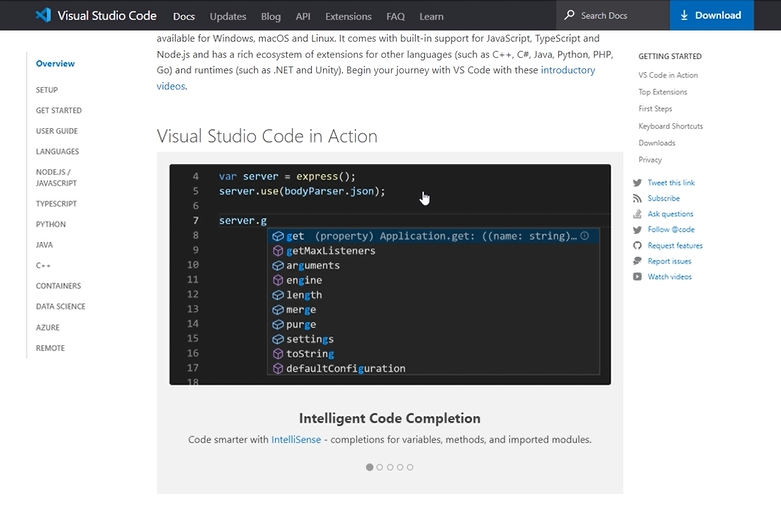The width and height of the screenshot is (781, 511).
Task: Click the Stack Overflow icon beside Ask questions
Action: click(x=637, y=214)
